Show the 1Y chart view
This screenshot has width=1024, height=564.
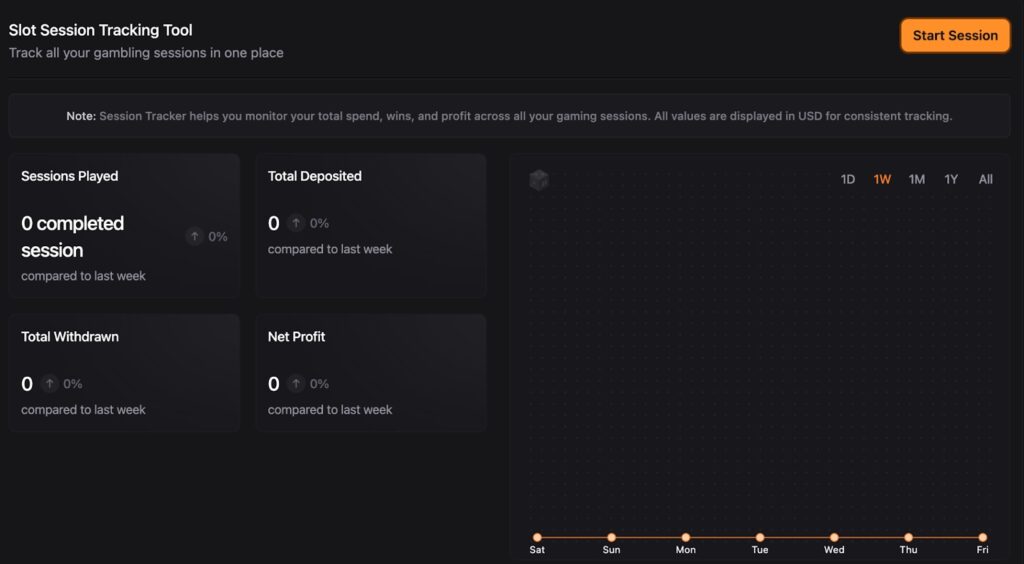pos(951,180)
